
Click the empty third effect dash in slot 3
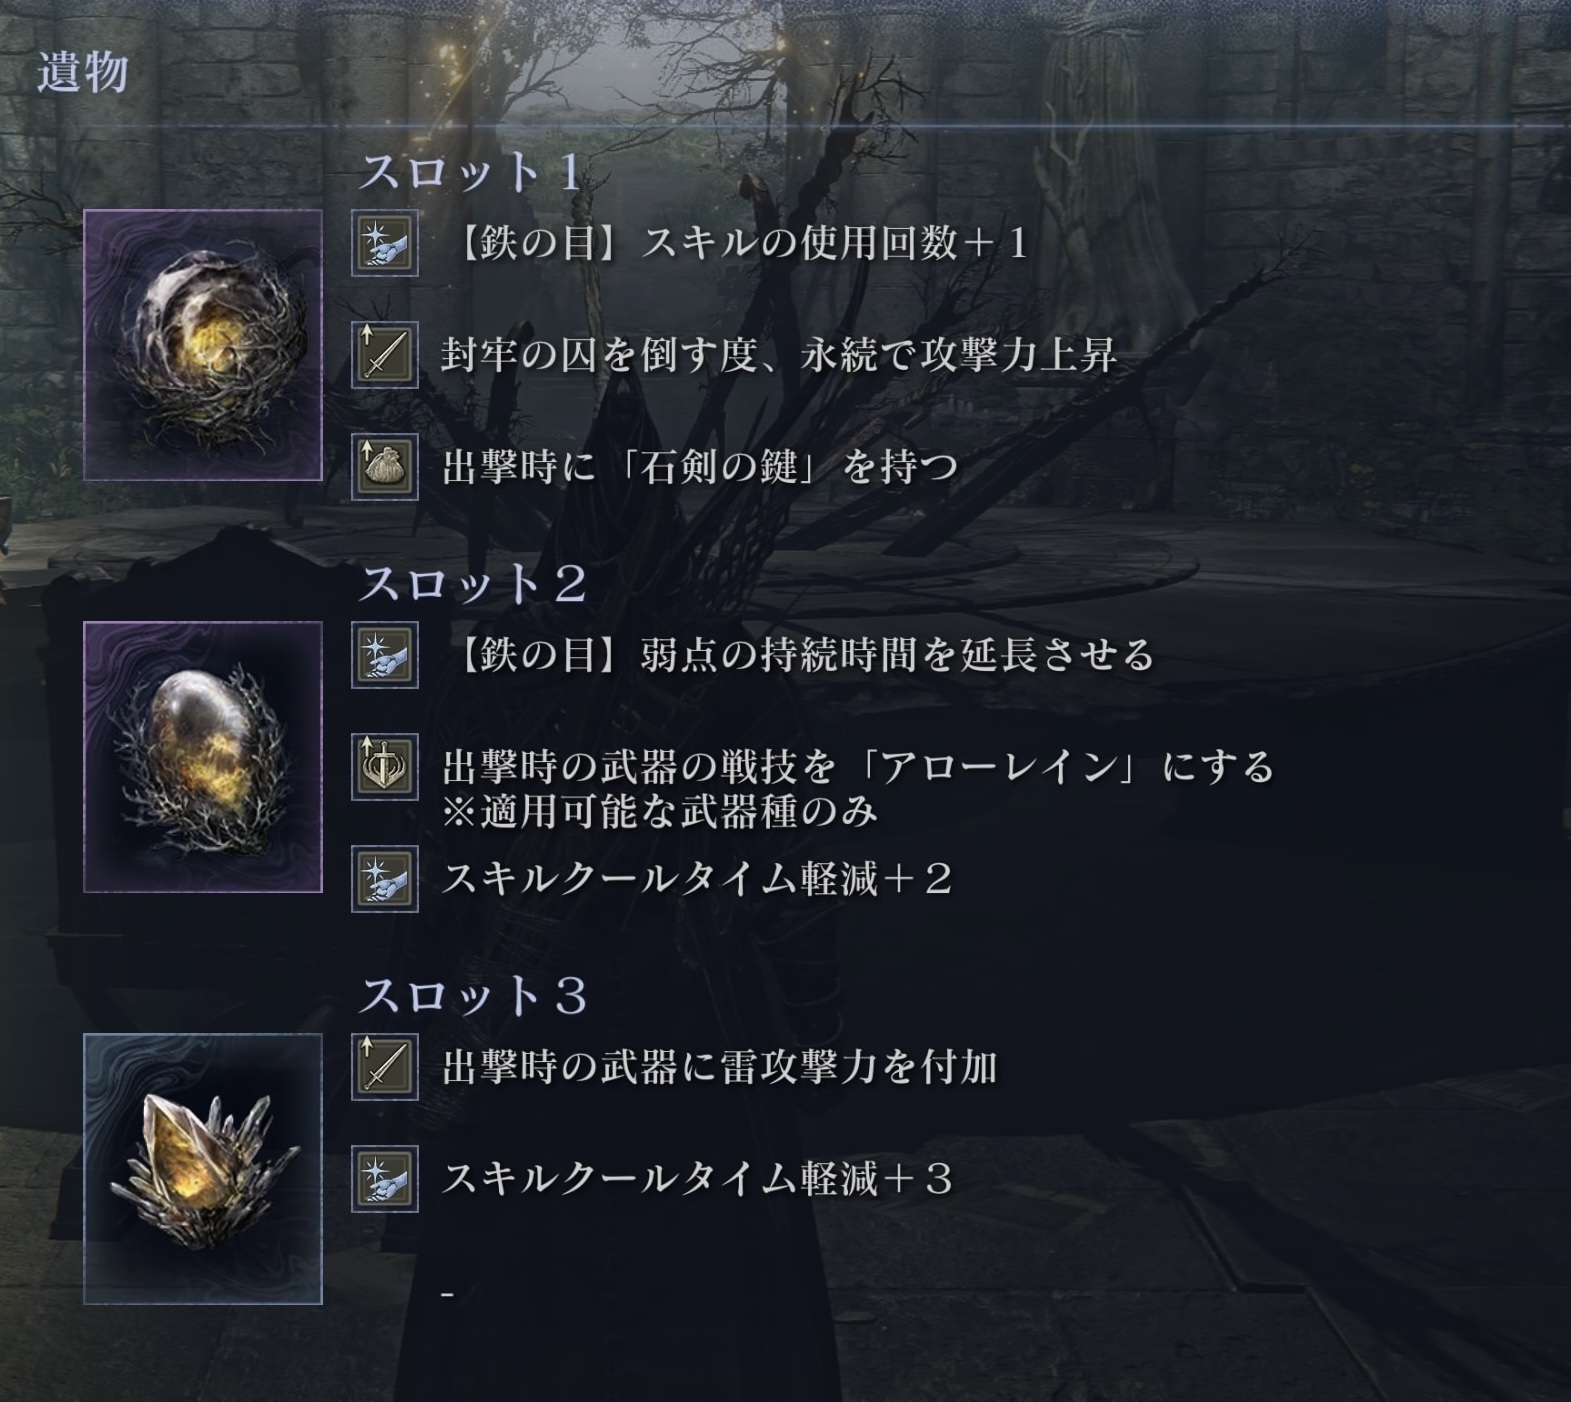coord(447,1295)
